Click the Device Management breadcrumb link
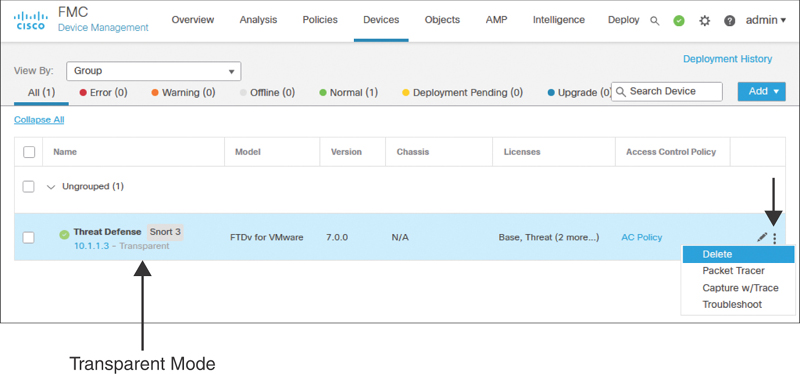Viewport: 800px width, 374px height. pyautogui.click(x=104, y=28)
